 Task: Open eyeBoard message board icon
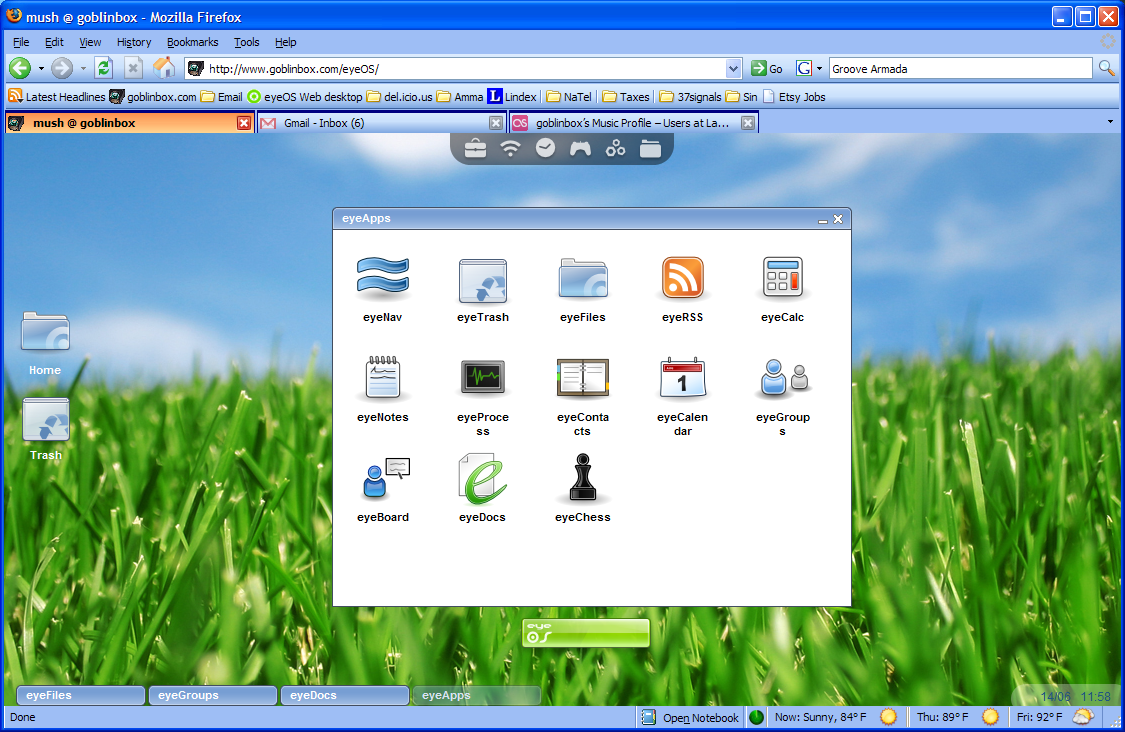pos(382,478)
